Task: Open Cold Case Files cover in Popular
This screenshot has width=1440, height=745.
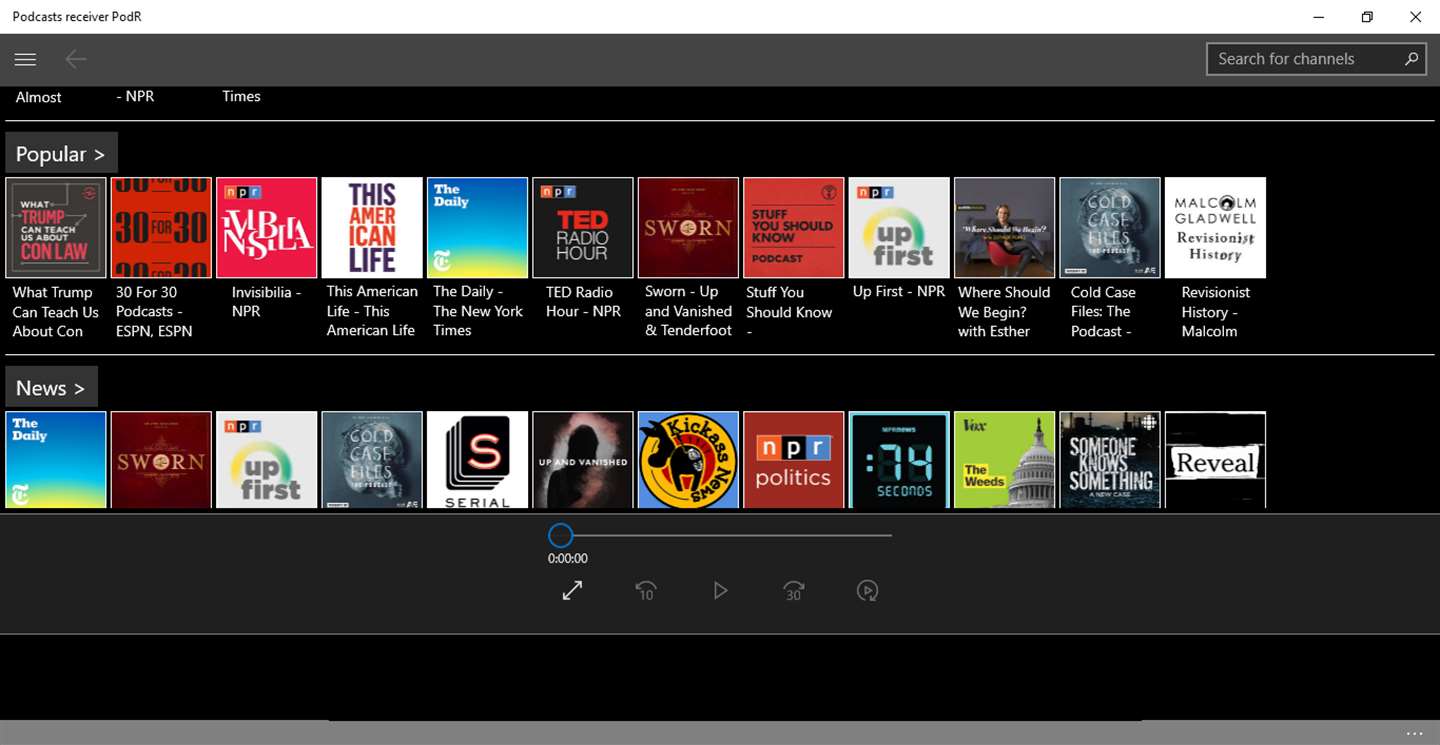Action: [1110, 228]
